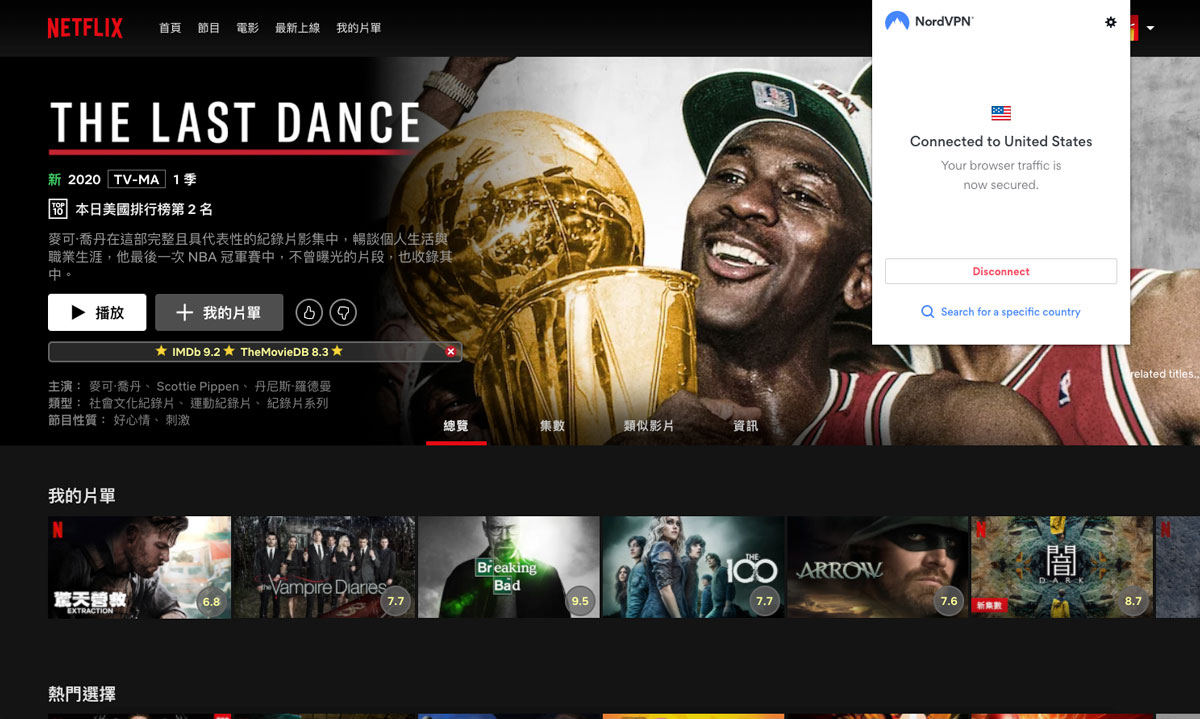1200x719 pixels.
Task: Click the TV-MA rating badge
Action: click(x=136, y=179)
